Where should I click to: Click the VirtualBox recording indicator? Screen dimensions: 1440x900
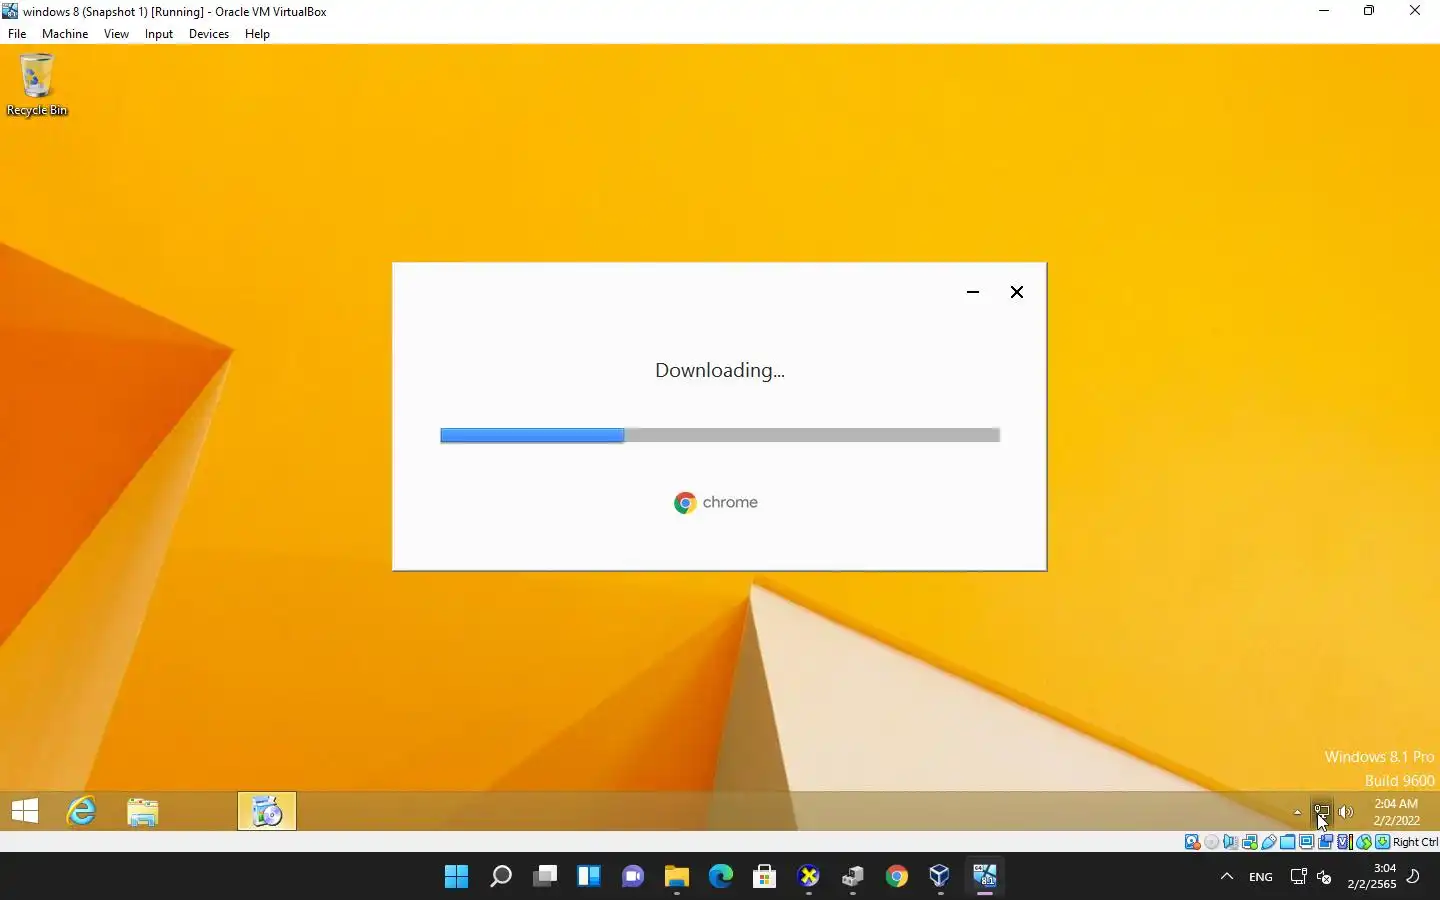[x=1325, y=842]
